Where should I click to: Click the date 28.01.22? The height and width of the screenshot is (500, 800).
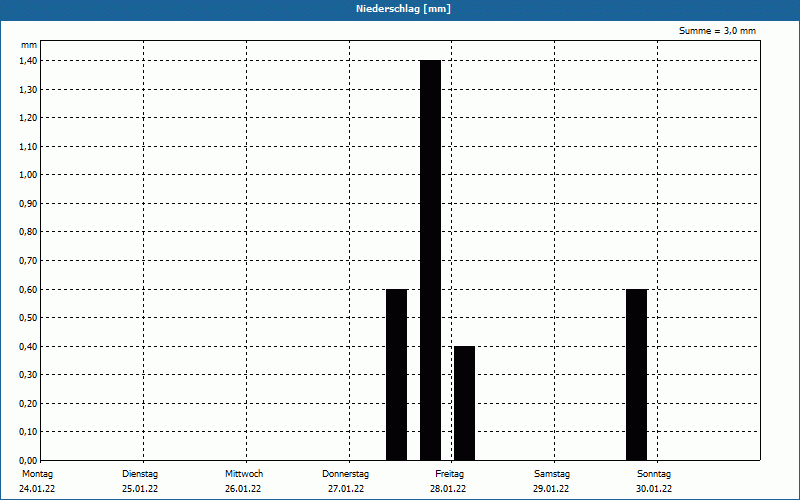448,489
